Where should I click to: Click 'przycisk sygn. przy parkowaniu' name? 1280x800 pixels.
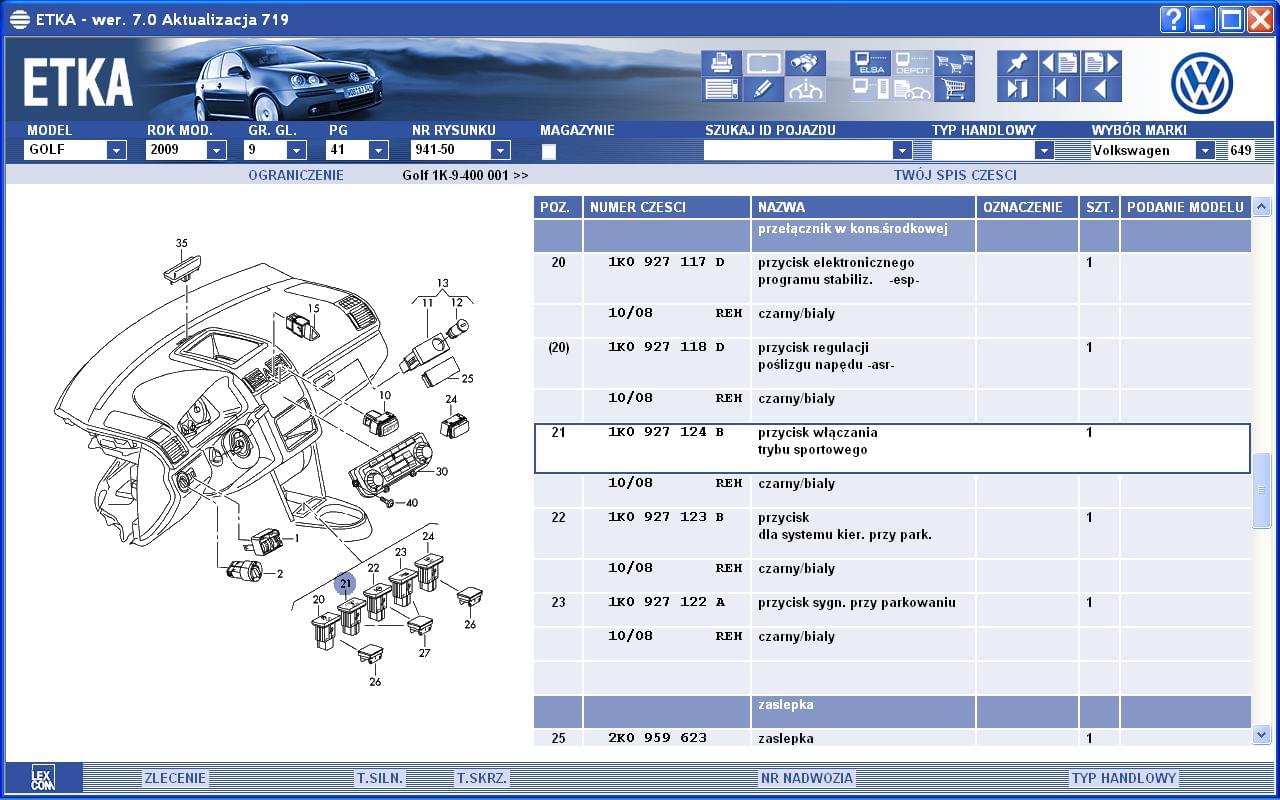[857, 602]
